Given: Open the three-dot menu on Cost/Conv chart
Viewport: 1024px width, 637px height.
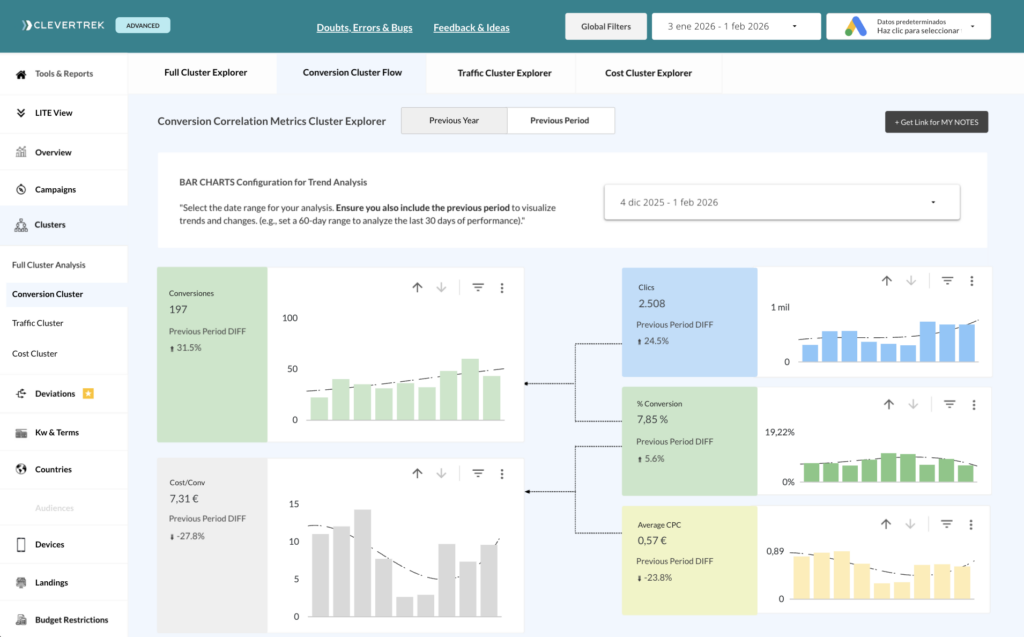Looking at the screenshot, I should click(x=502, y=474).
